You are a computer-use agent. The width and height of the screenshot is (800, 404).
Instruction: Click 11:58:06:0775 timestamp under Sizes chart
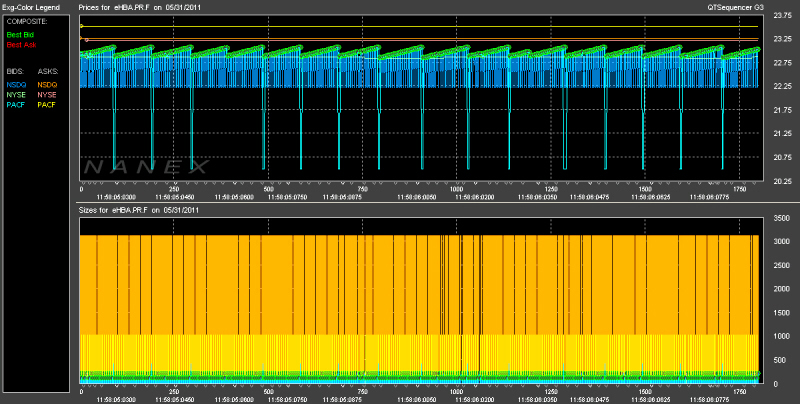click(x=709, y=399)
